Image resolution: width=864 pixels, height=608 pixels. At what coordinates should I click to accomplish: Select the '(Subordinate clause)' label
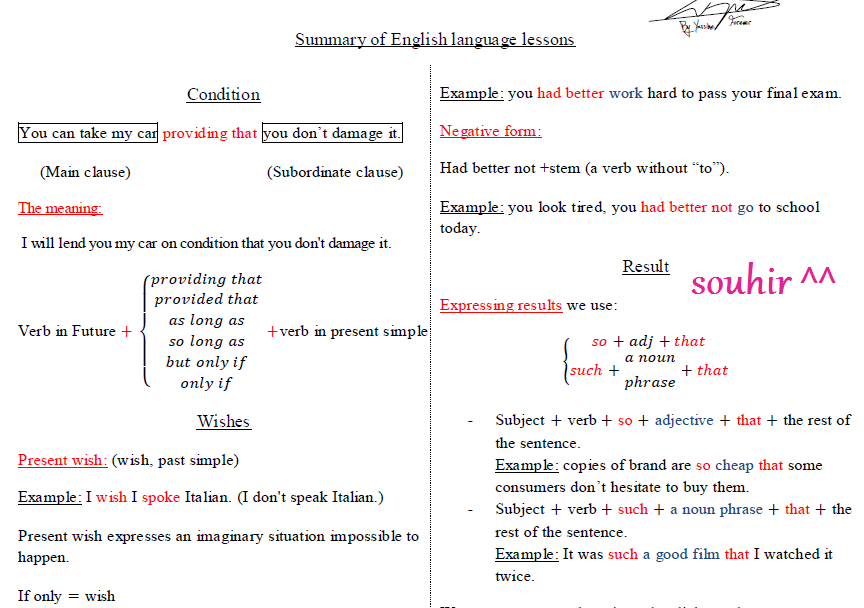point(335,172)
